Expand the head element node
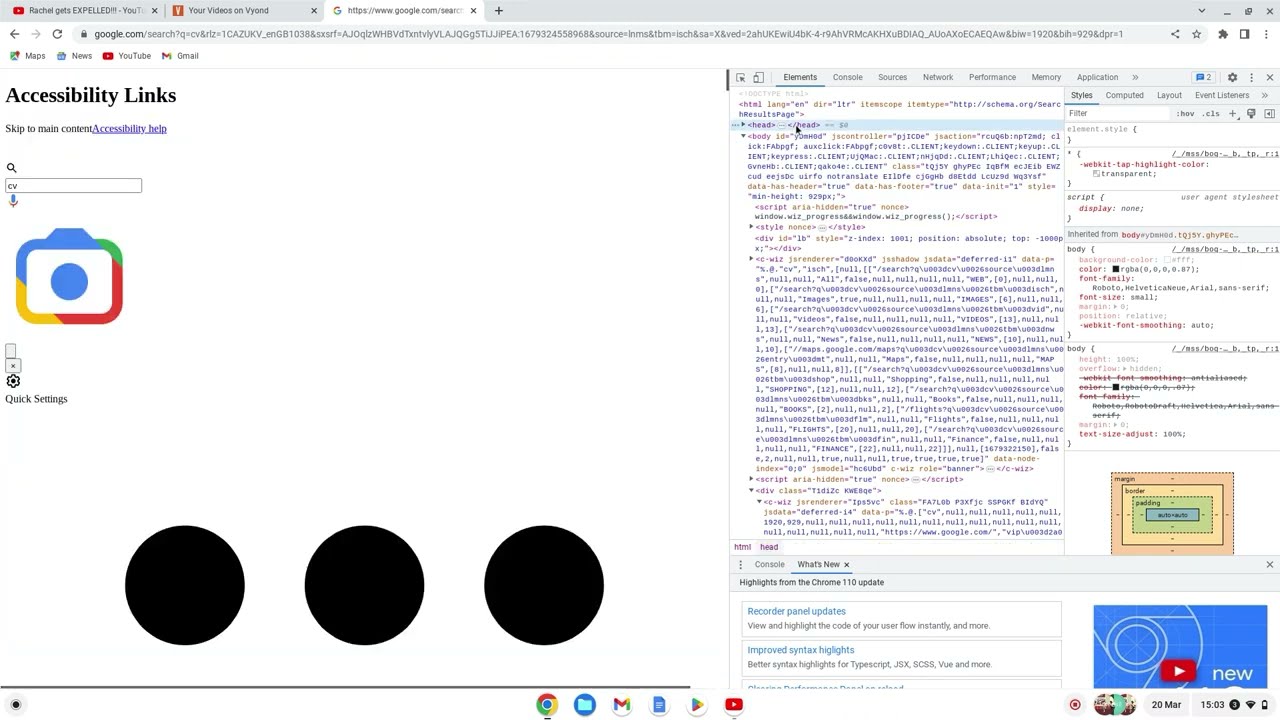The image size is (1280, 720). pos(743,125)
